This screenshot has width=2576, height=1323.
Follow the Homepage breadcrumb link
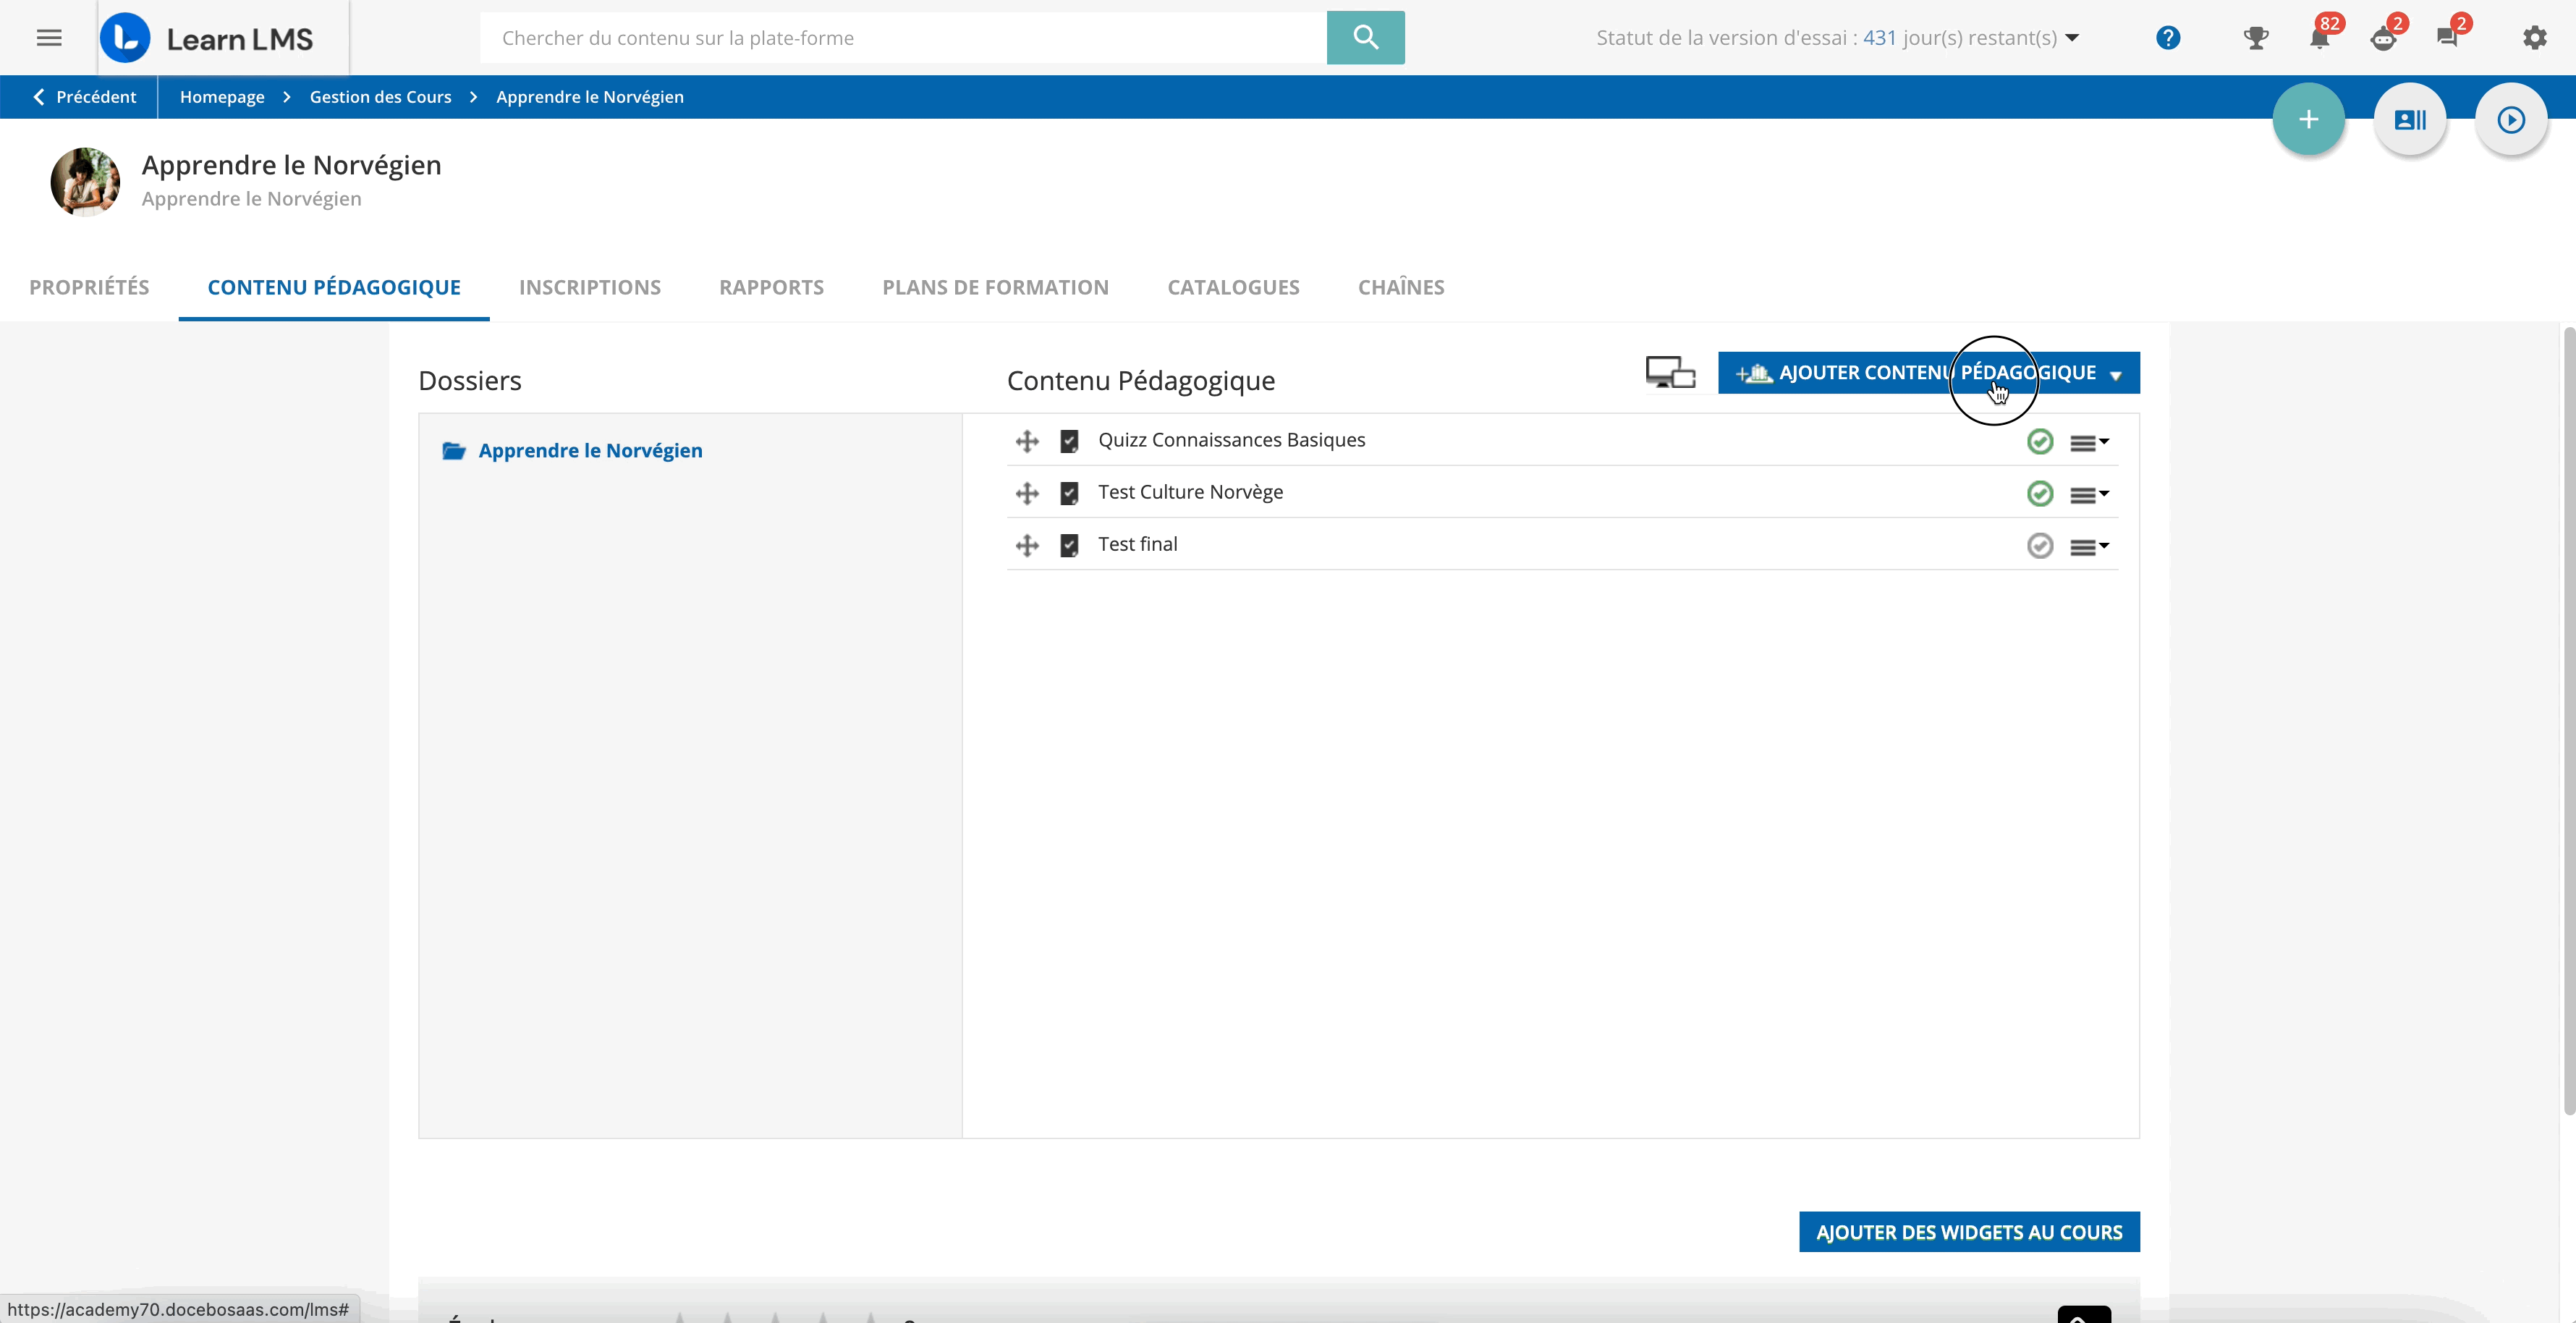click(222, 97)
